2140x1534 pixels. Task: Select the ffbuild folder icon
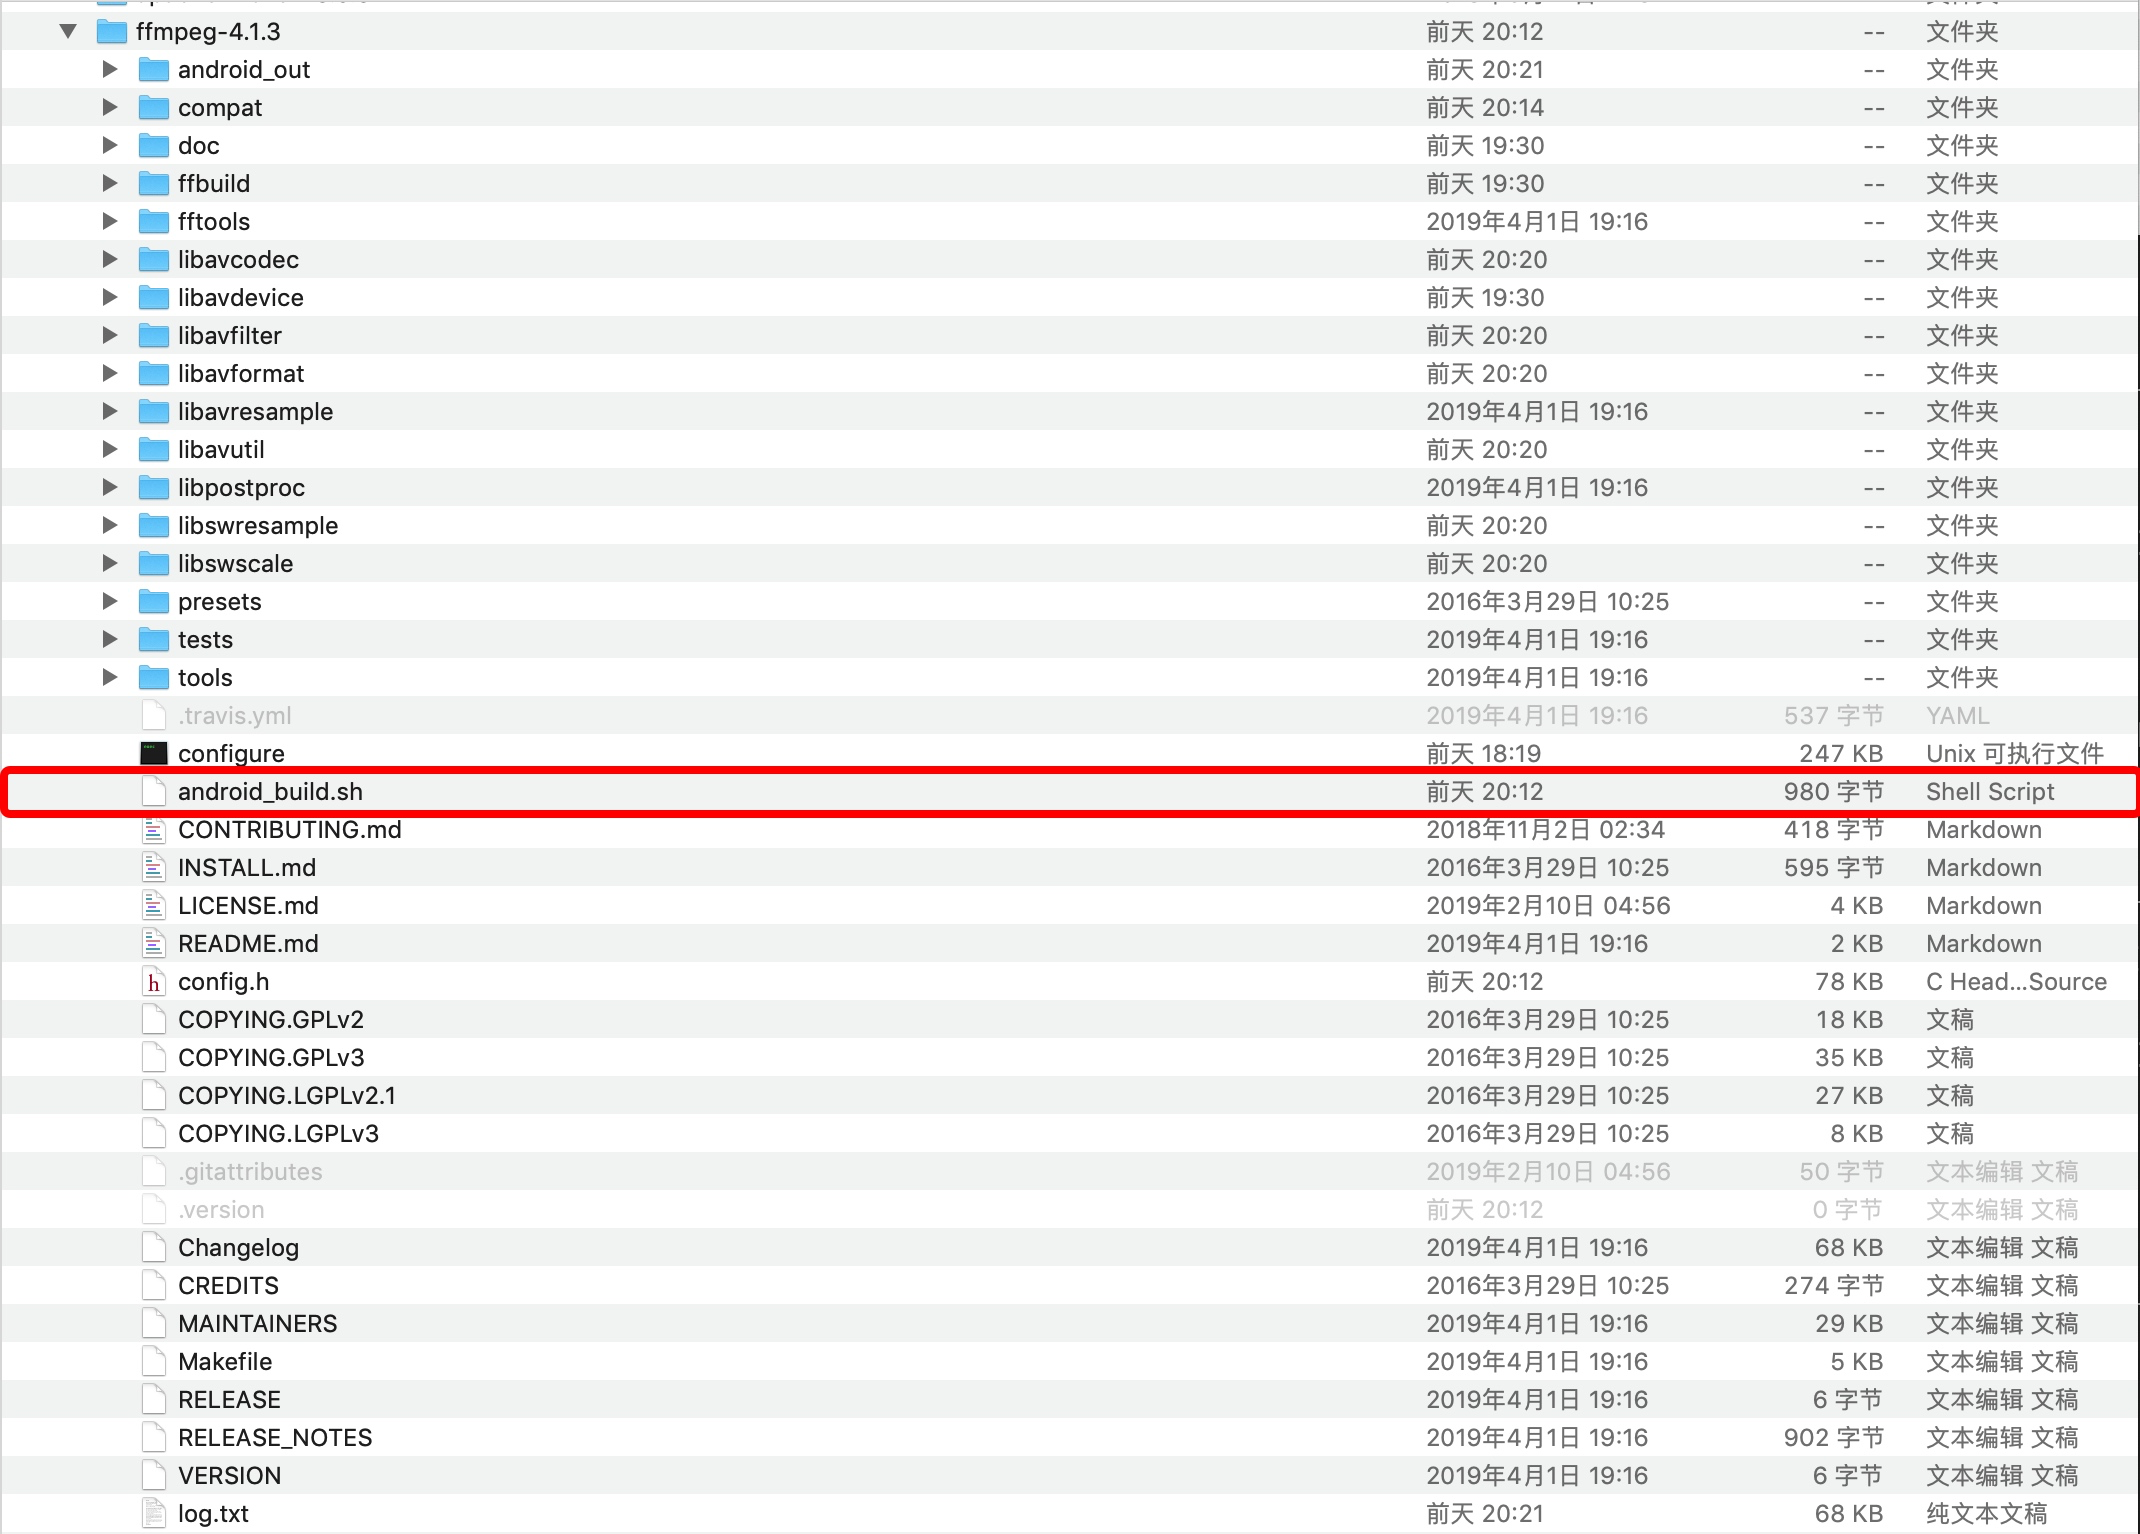coord(153,184)
